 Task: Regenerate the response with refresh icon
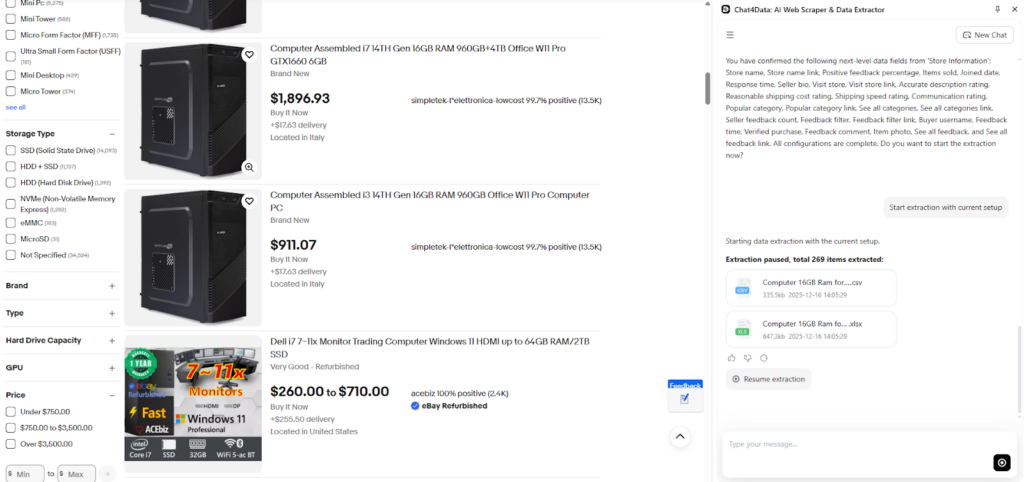[x=763, y=358]
